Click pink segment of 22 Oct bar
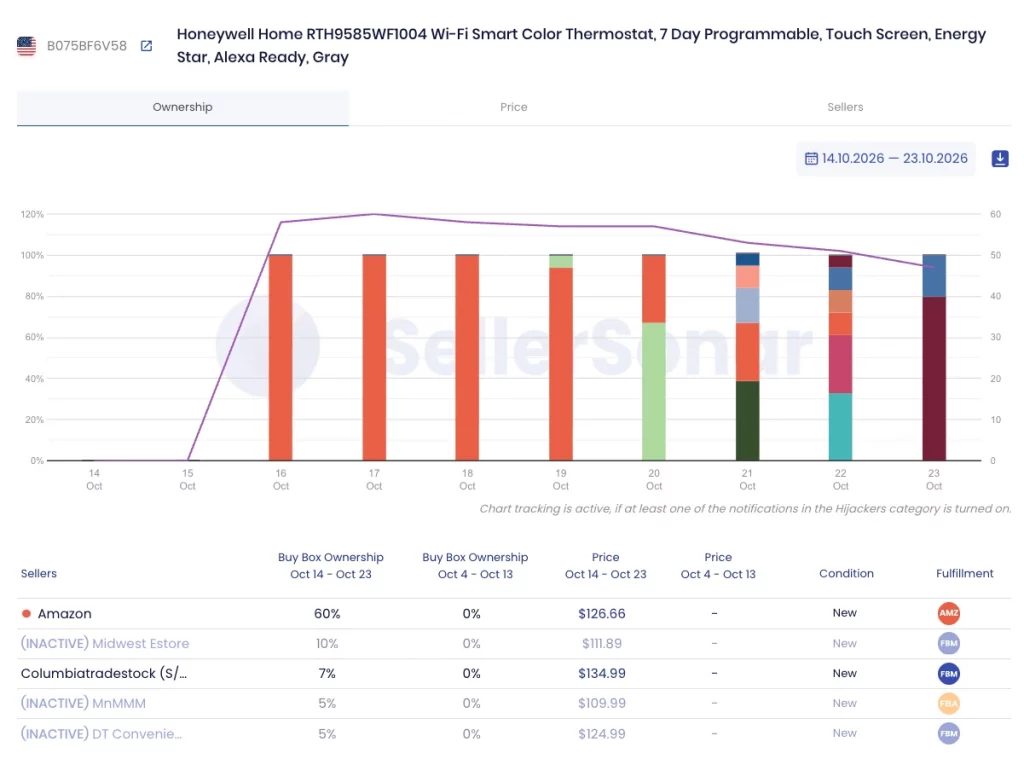 [x=840, y=364]
